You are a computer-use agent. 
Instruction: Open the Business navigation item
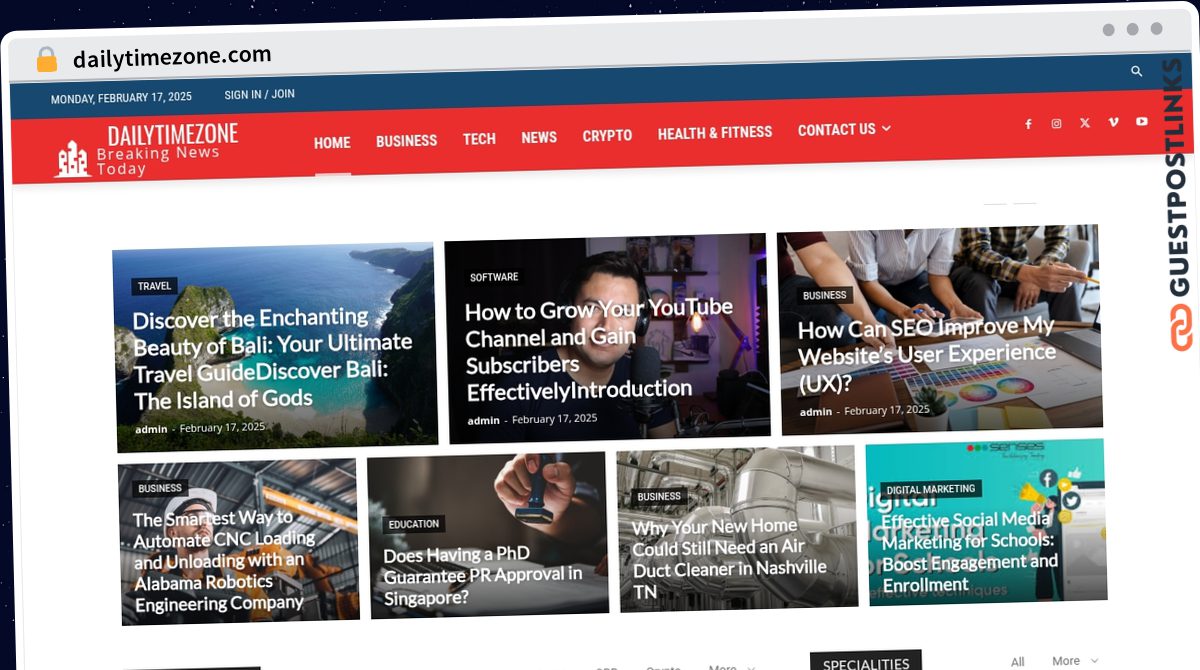point(406,141)
